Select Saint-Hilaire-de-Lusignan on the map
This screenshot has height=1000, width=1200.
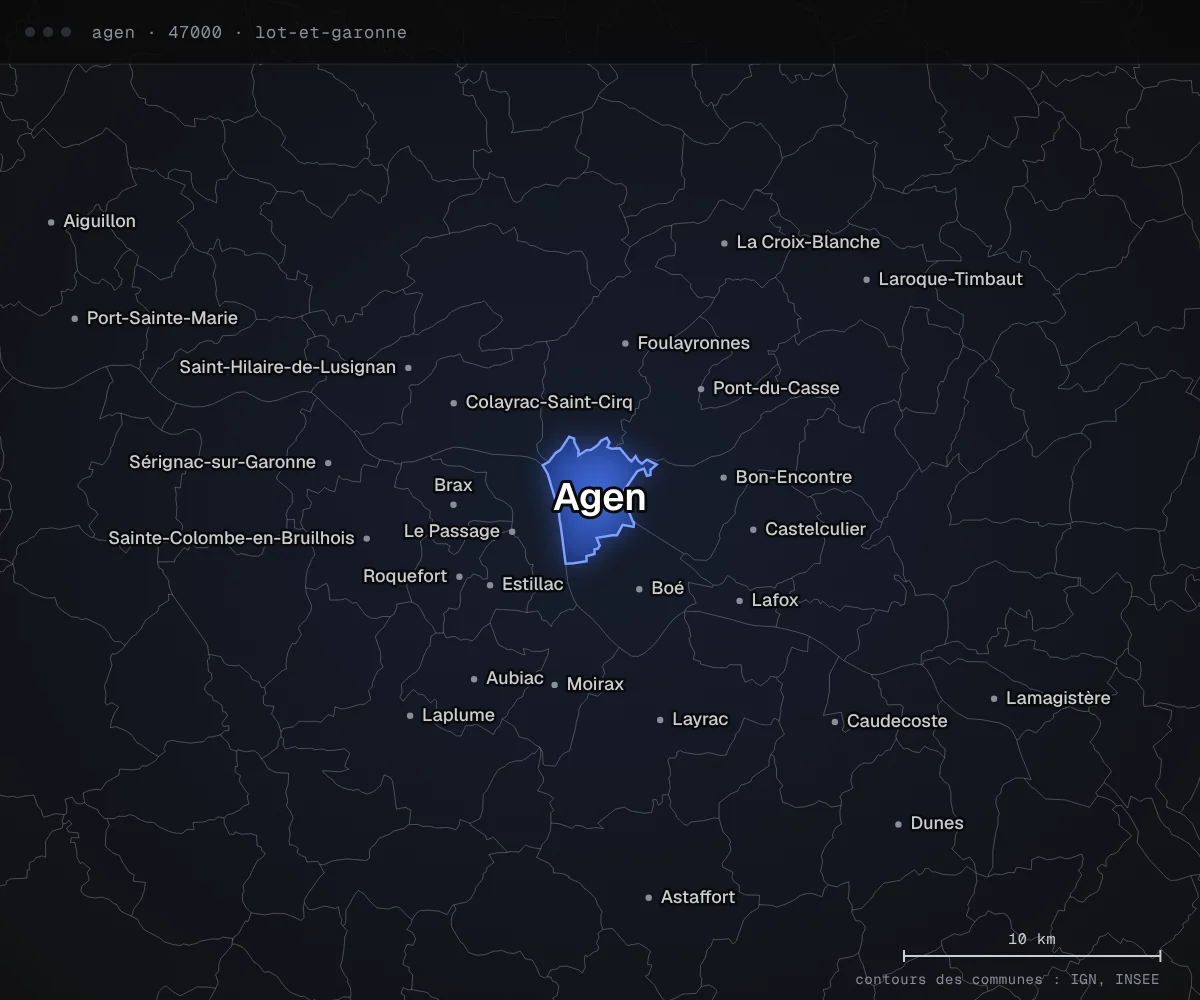pyautogui.click(x=288, y=367)
